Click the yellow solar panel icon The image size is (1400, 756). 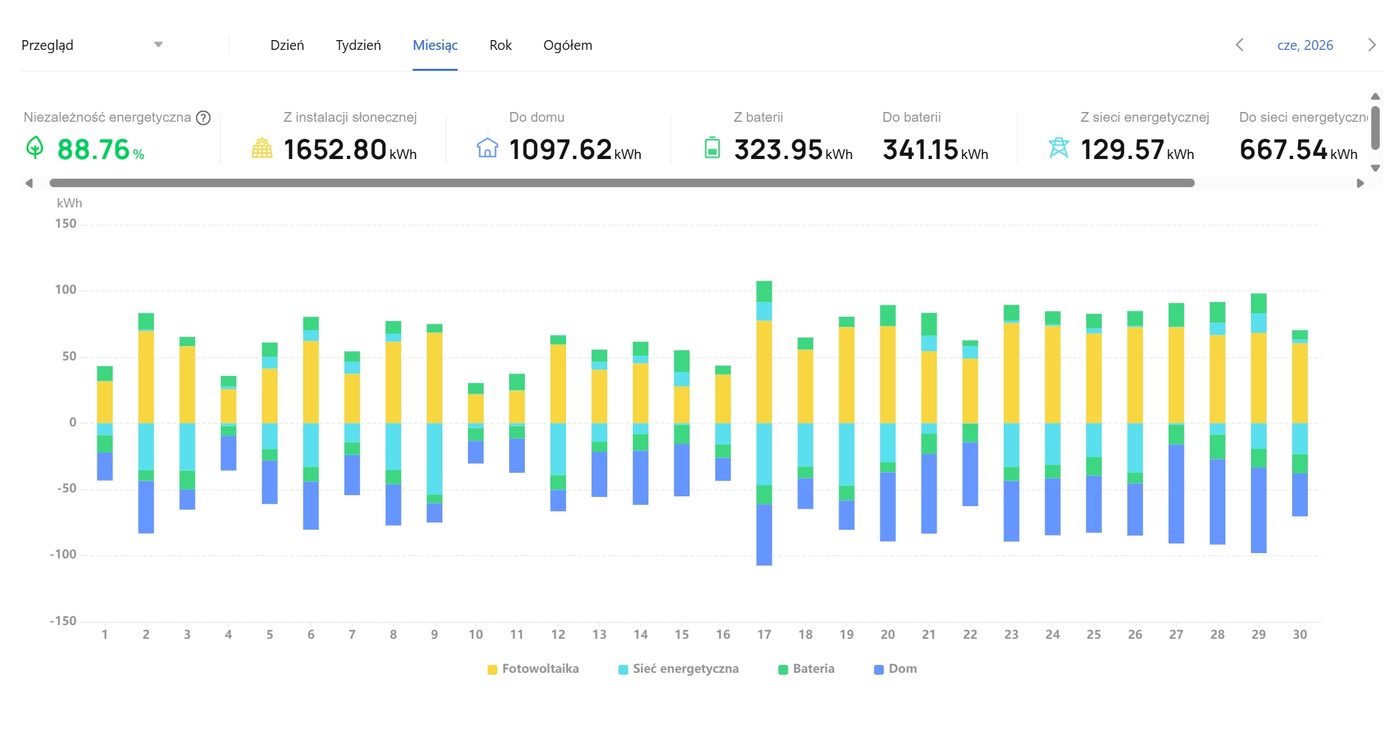tap(261, 149)
